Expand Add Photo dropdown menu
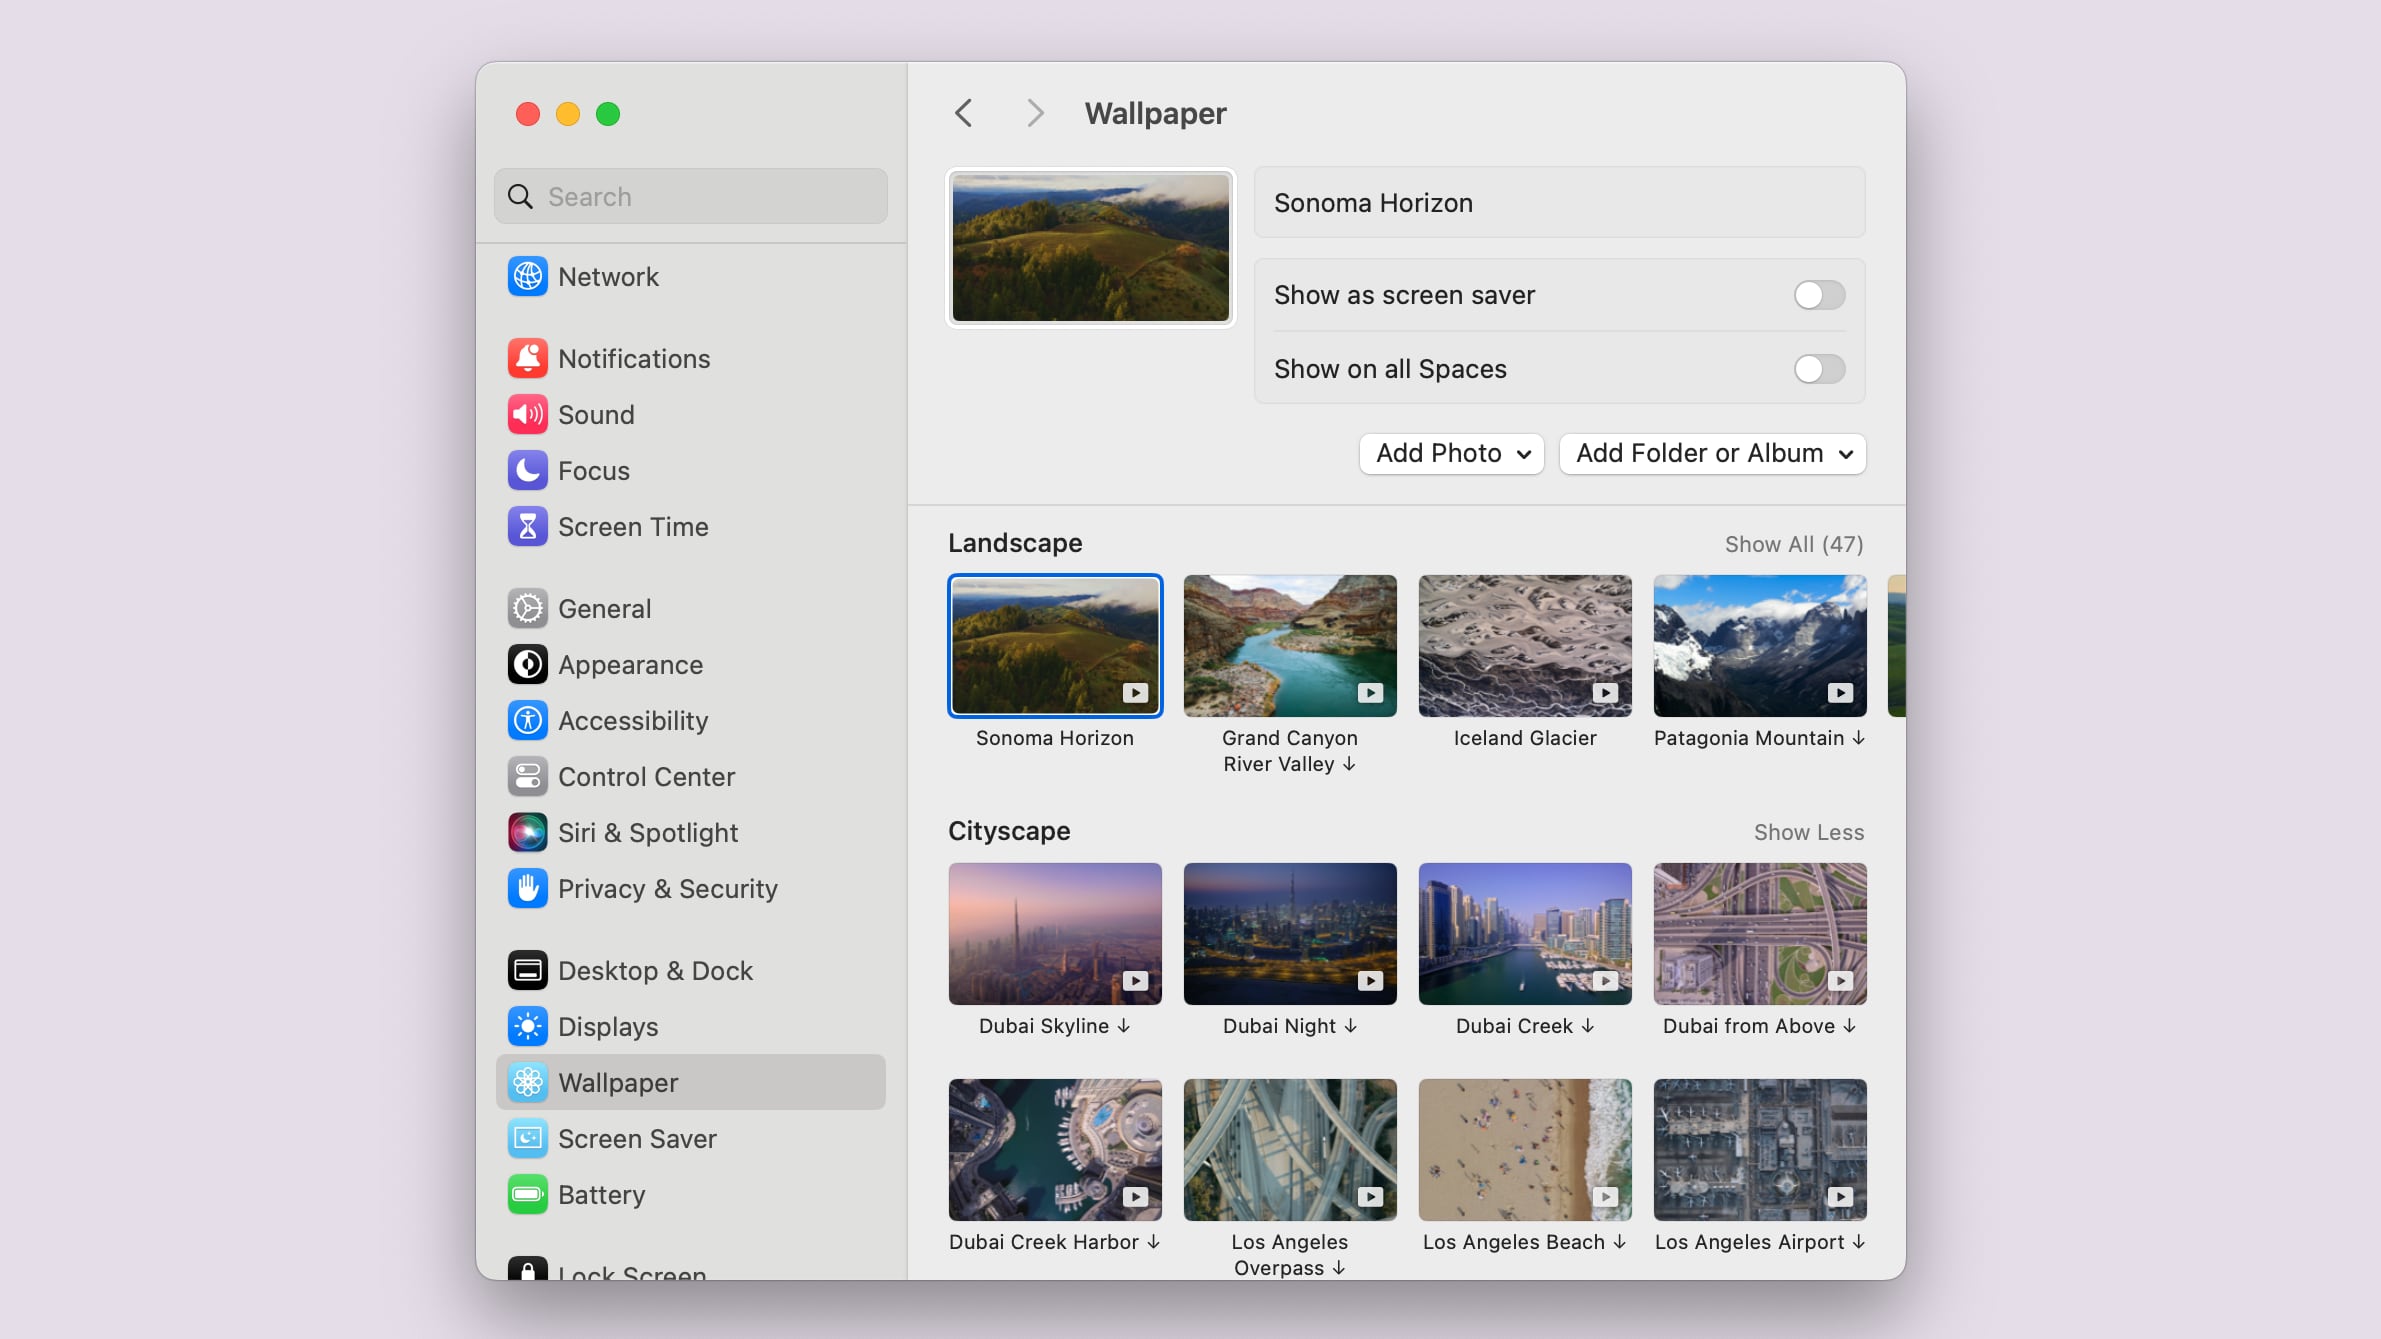Viewport: 2381px width, 1339px height. [x=1449, y=455]
